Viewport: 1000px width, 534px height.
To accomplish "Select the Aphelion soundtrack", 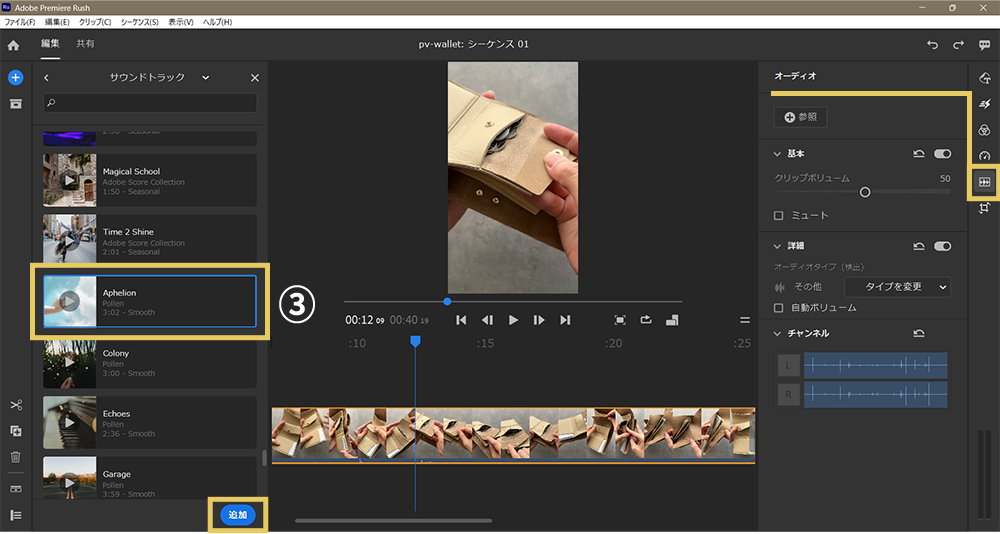I will click(150, 302).
